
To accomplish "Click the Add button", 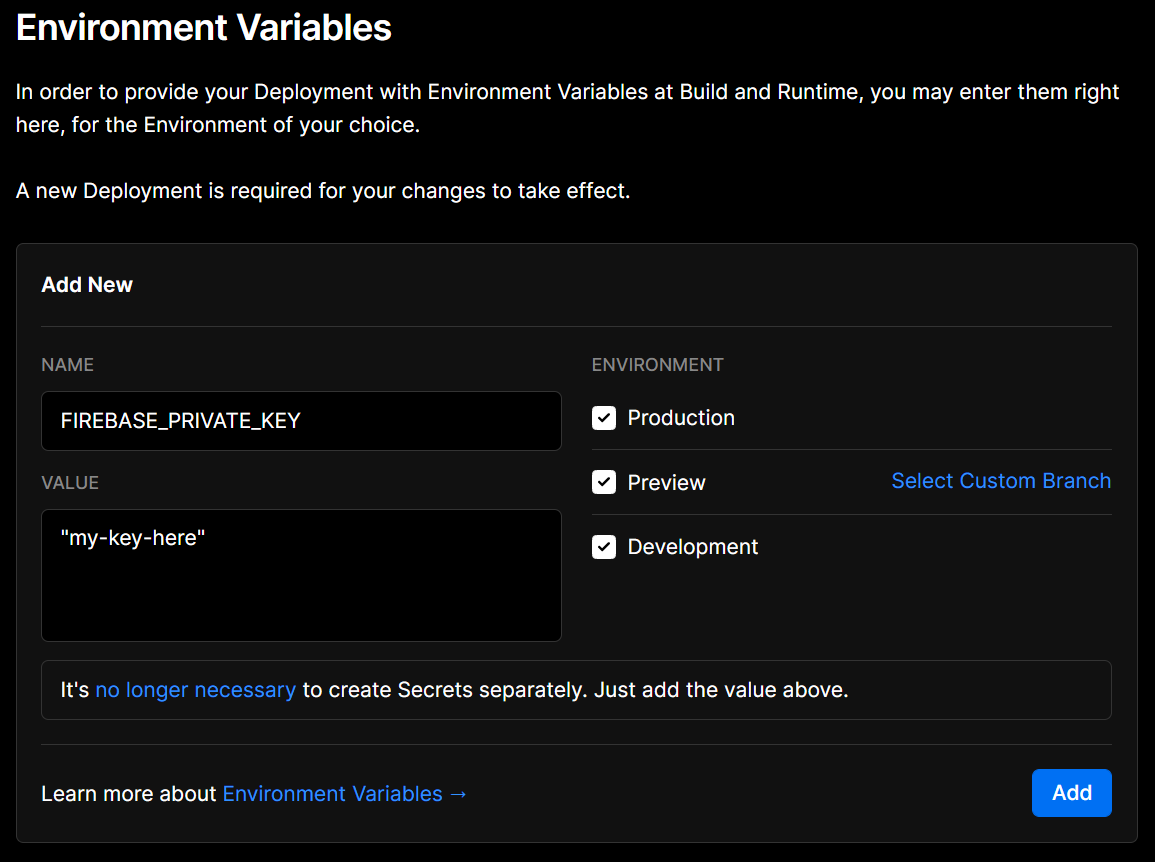I will 1071,793.
